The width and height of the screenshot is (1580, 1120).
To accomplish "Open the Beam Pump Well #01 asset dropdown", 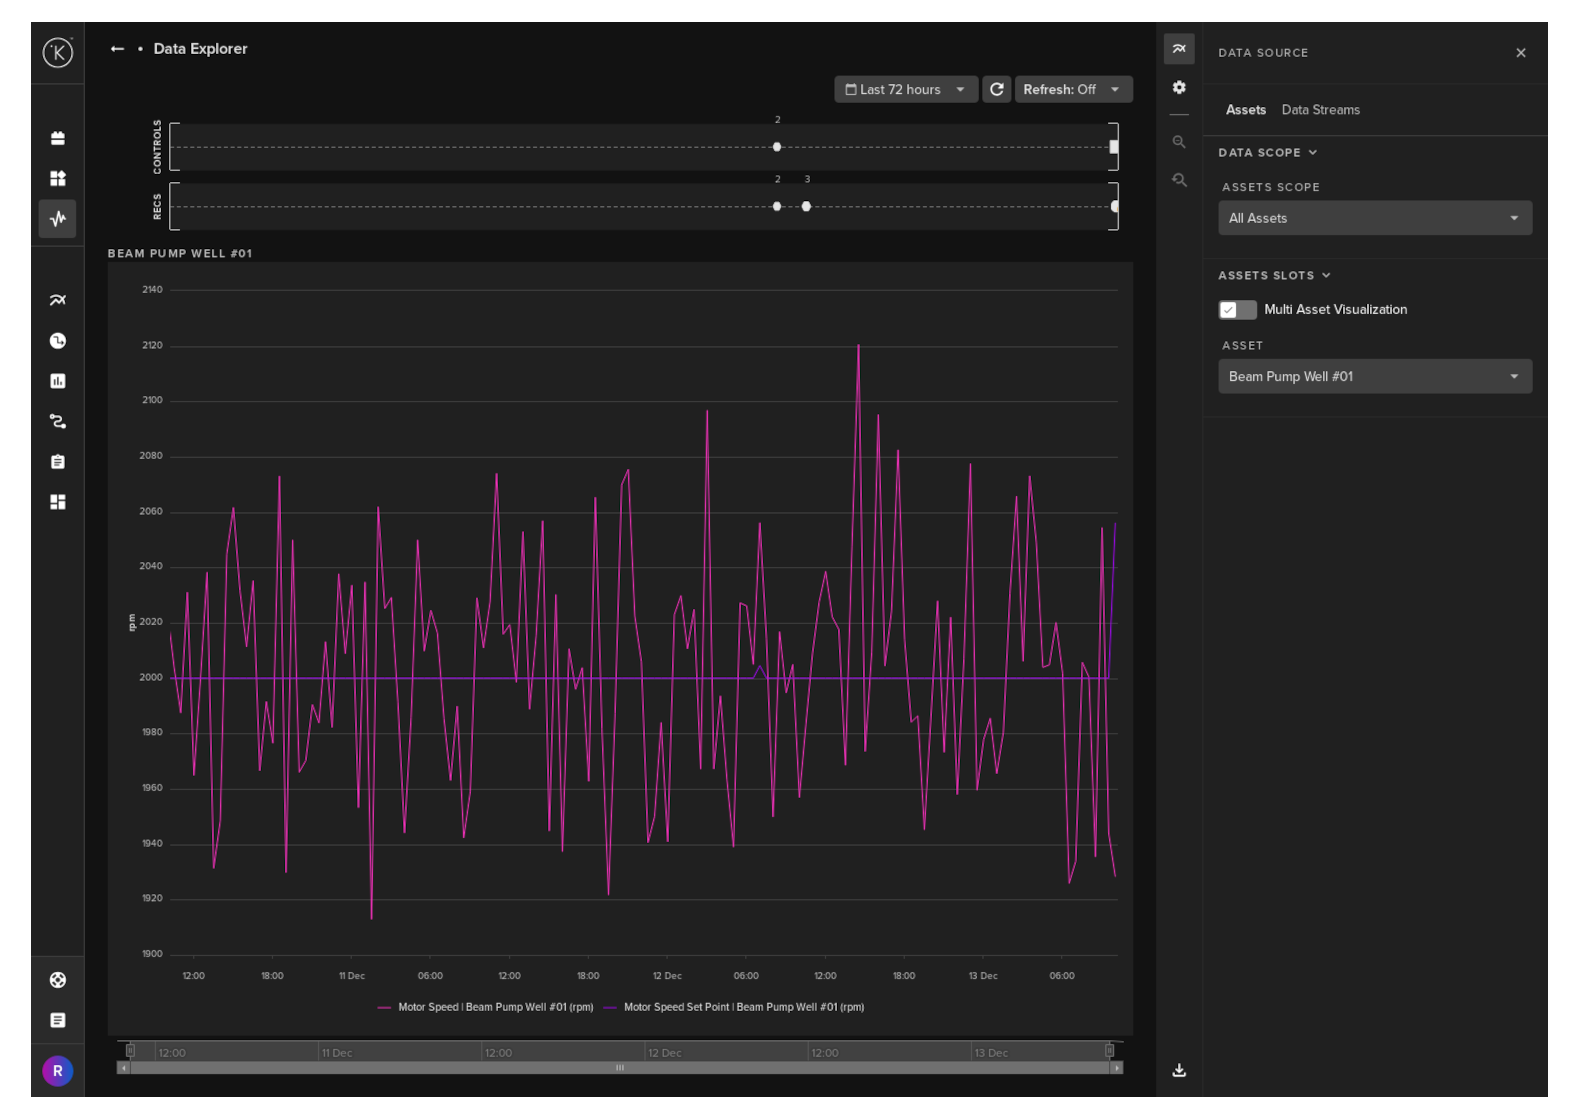I will pos(1374,377).
